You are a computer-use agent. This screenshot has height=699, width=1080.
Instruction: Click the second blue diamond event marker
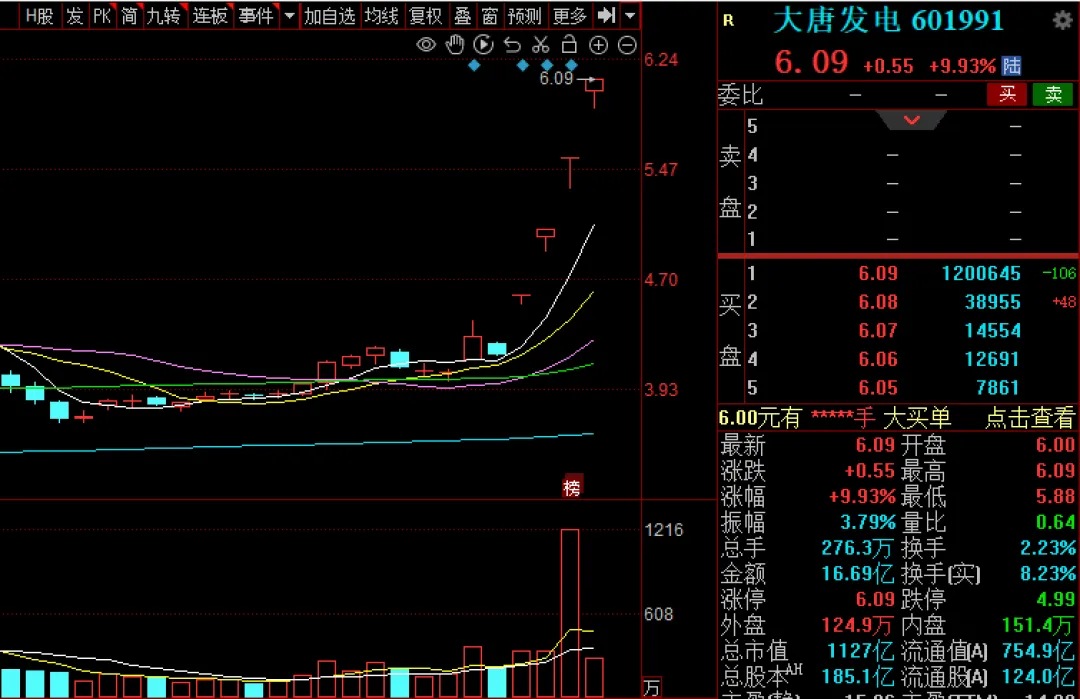click(522, 65)
